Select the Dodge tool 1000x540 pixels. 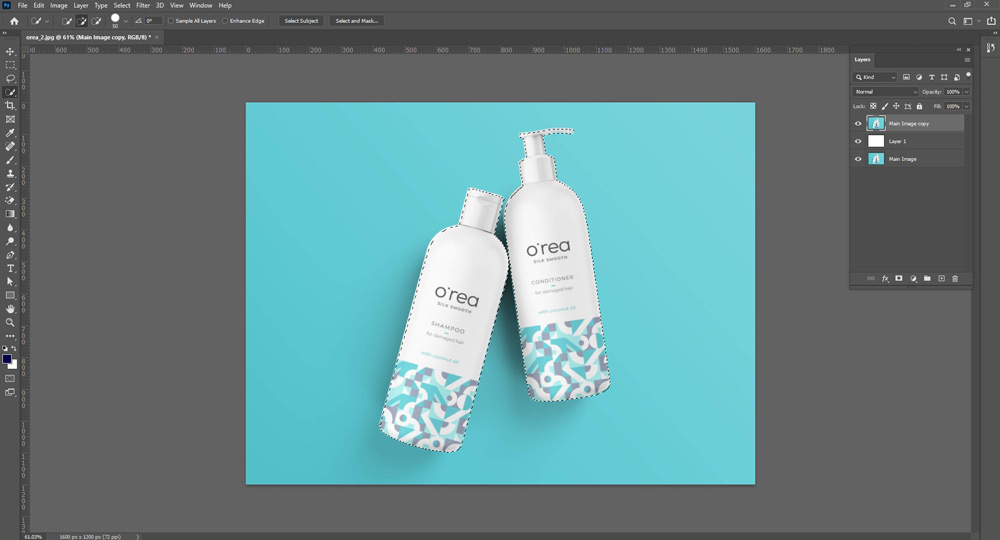click(x=10, y=242)
